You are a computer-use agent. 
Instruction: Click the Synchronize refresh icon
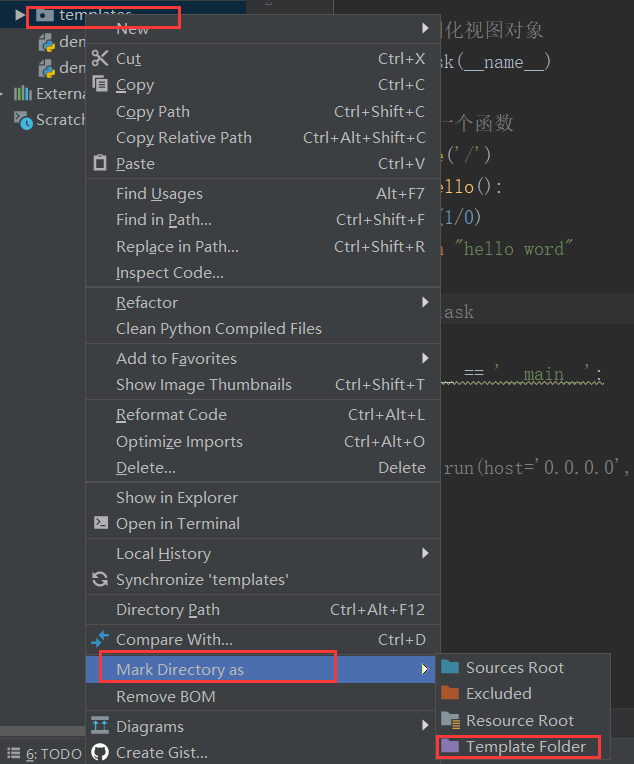pyautogui.click(x=100, y=579)
